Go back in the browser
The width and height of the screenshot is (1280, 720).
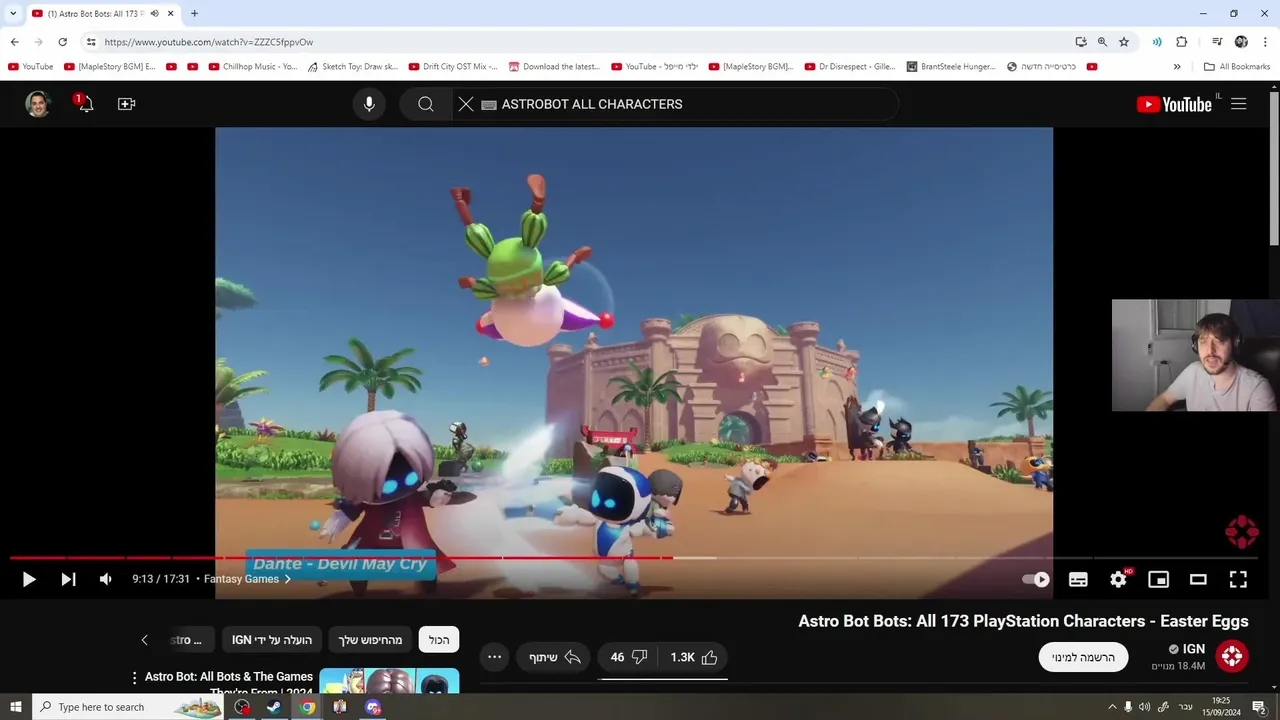click(x=14, y=42)
